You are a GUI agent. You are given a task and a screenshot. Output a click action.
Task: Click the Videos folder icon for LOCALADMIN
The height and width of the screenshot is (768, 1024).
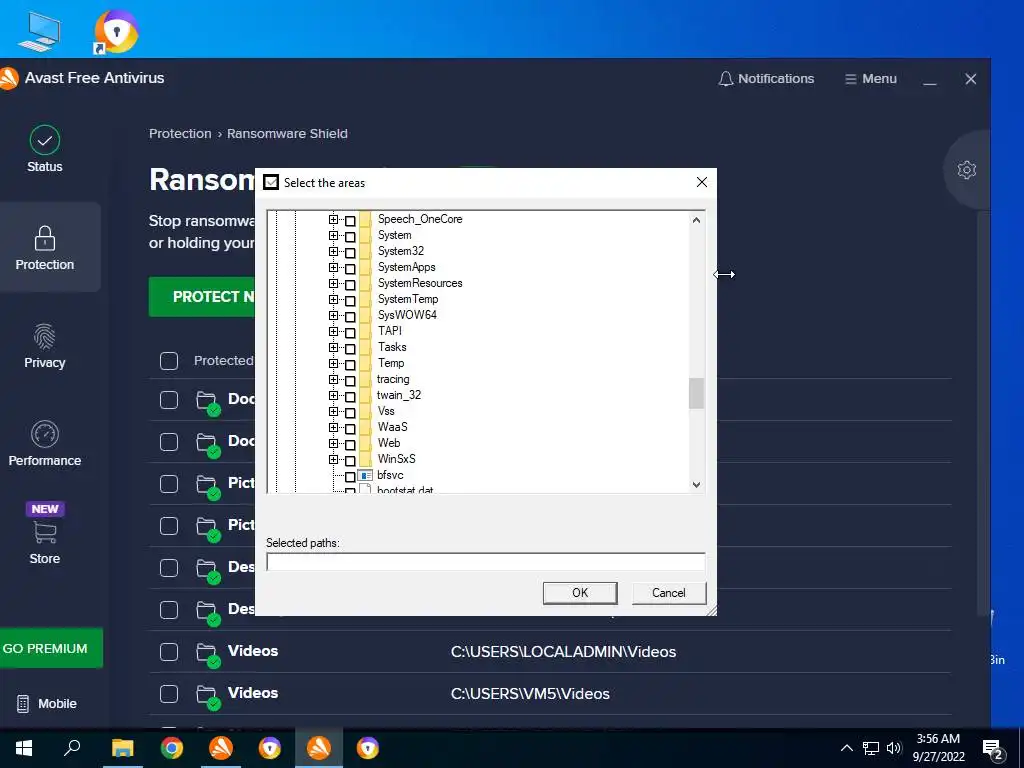(208, 653)
